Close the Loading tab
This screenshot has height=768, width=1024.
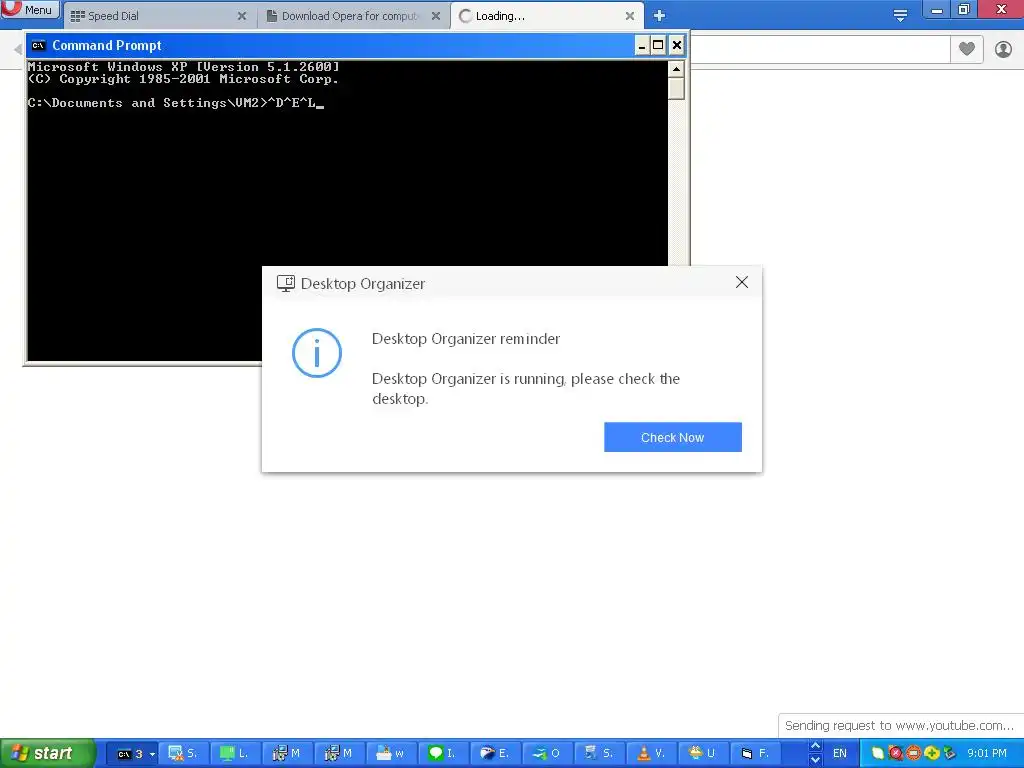tap(630, 16)
